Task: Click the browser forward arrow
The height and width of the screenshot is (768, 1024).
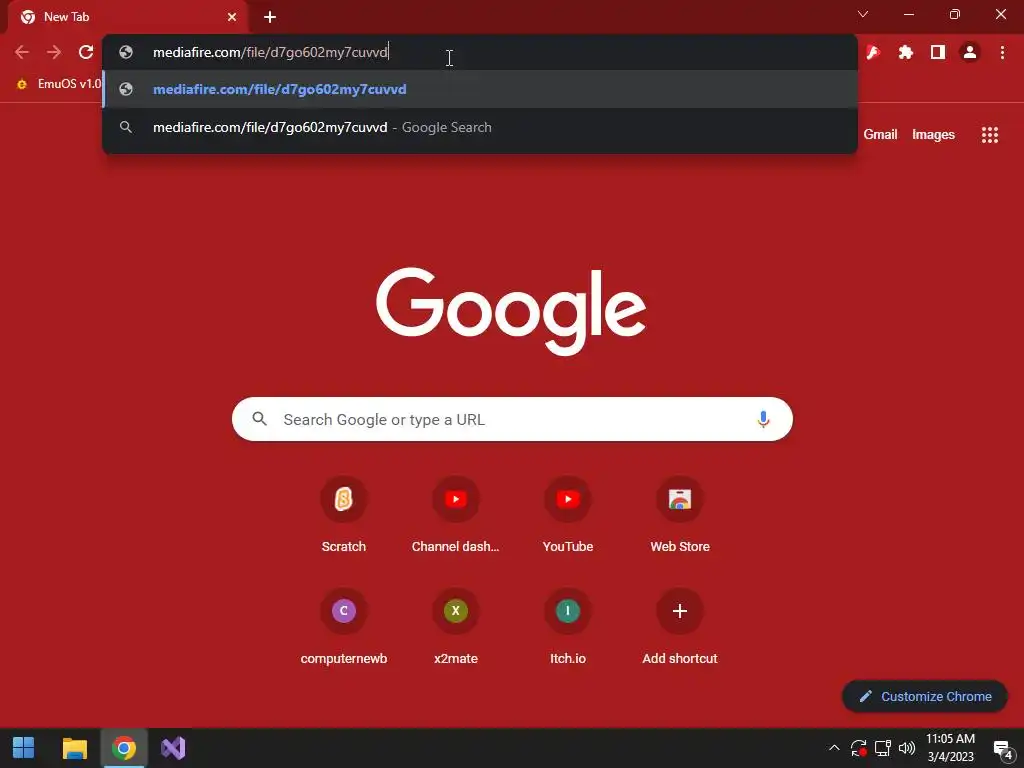Action: pyautogui.click(x=54, y=52)
